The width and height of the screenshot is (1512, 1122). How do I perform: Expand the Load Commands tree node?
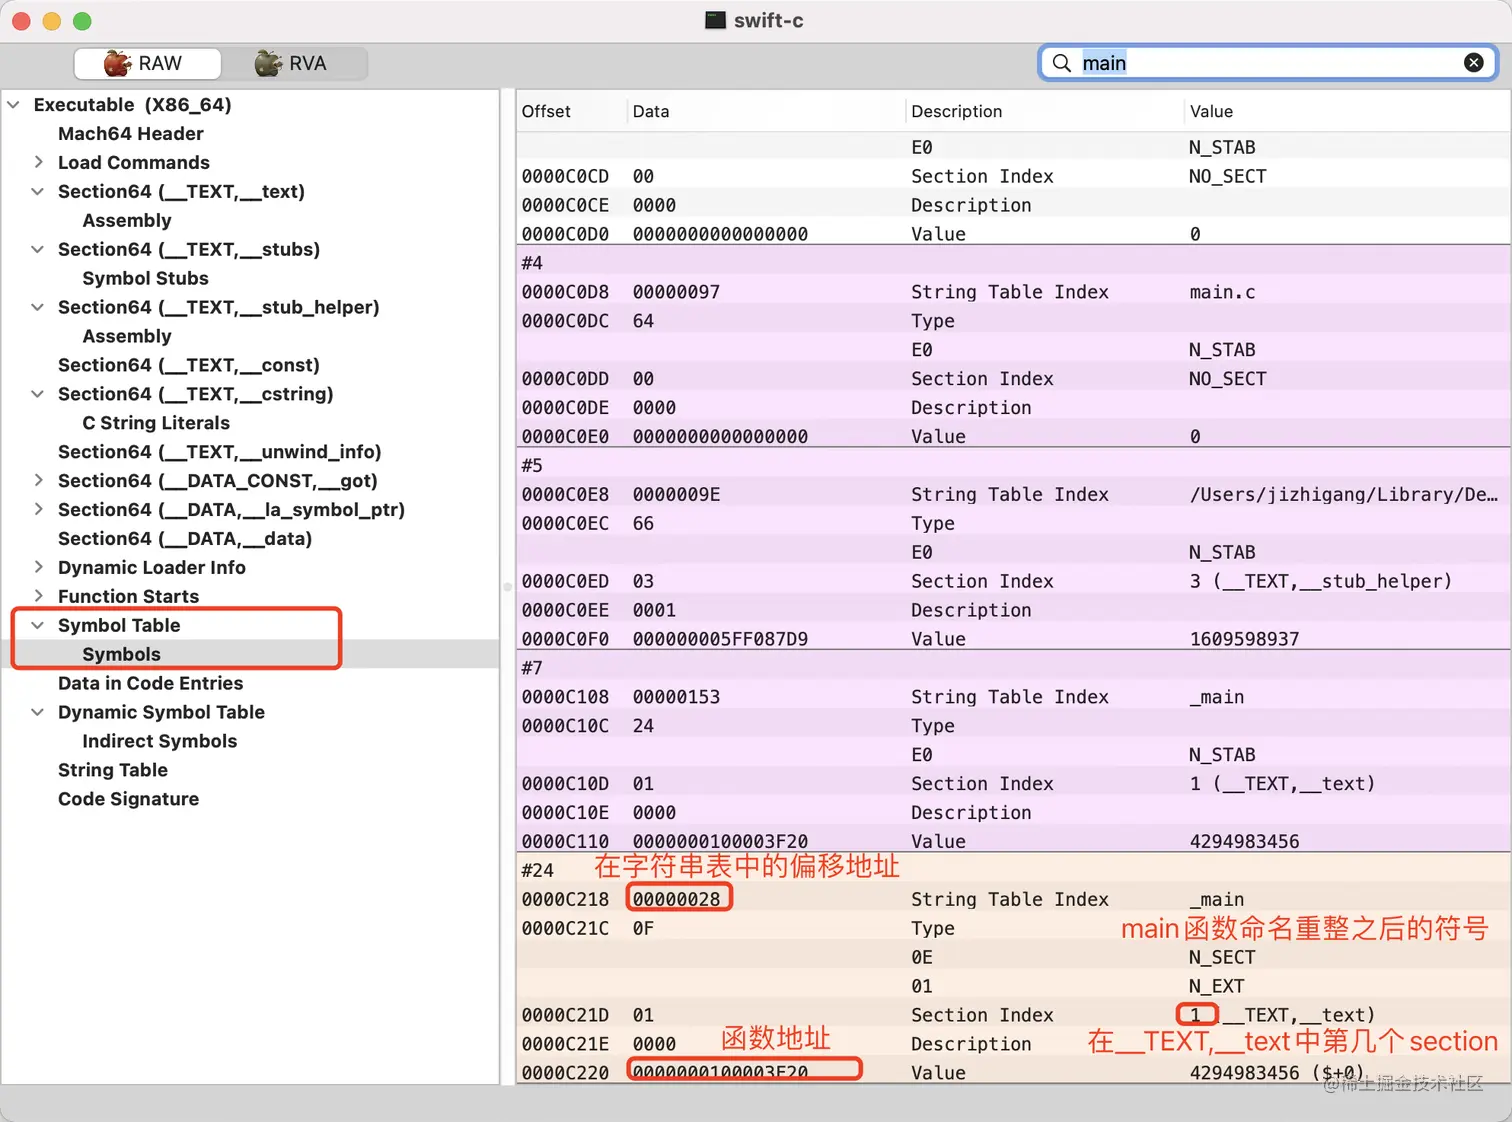pos(38,162)
